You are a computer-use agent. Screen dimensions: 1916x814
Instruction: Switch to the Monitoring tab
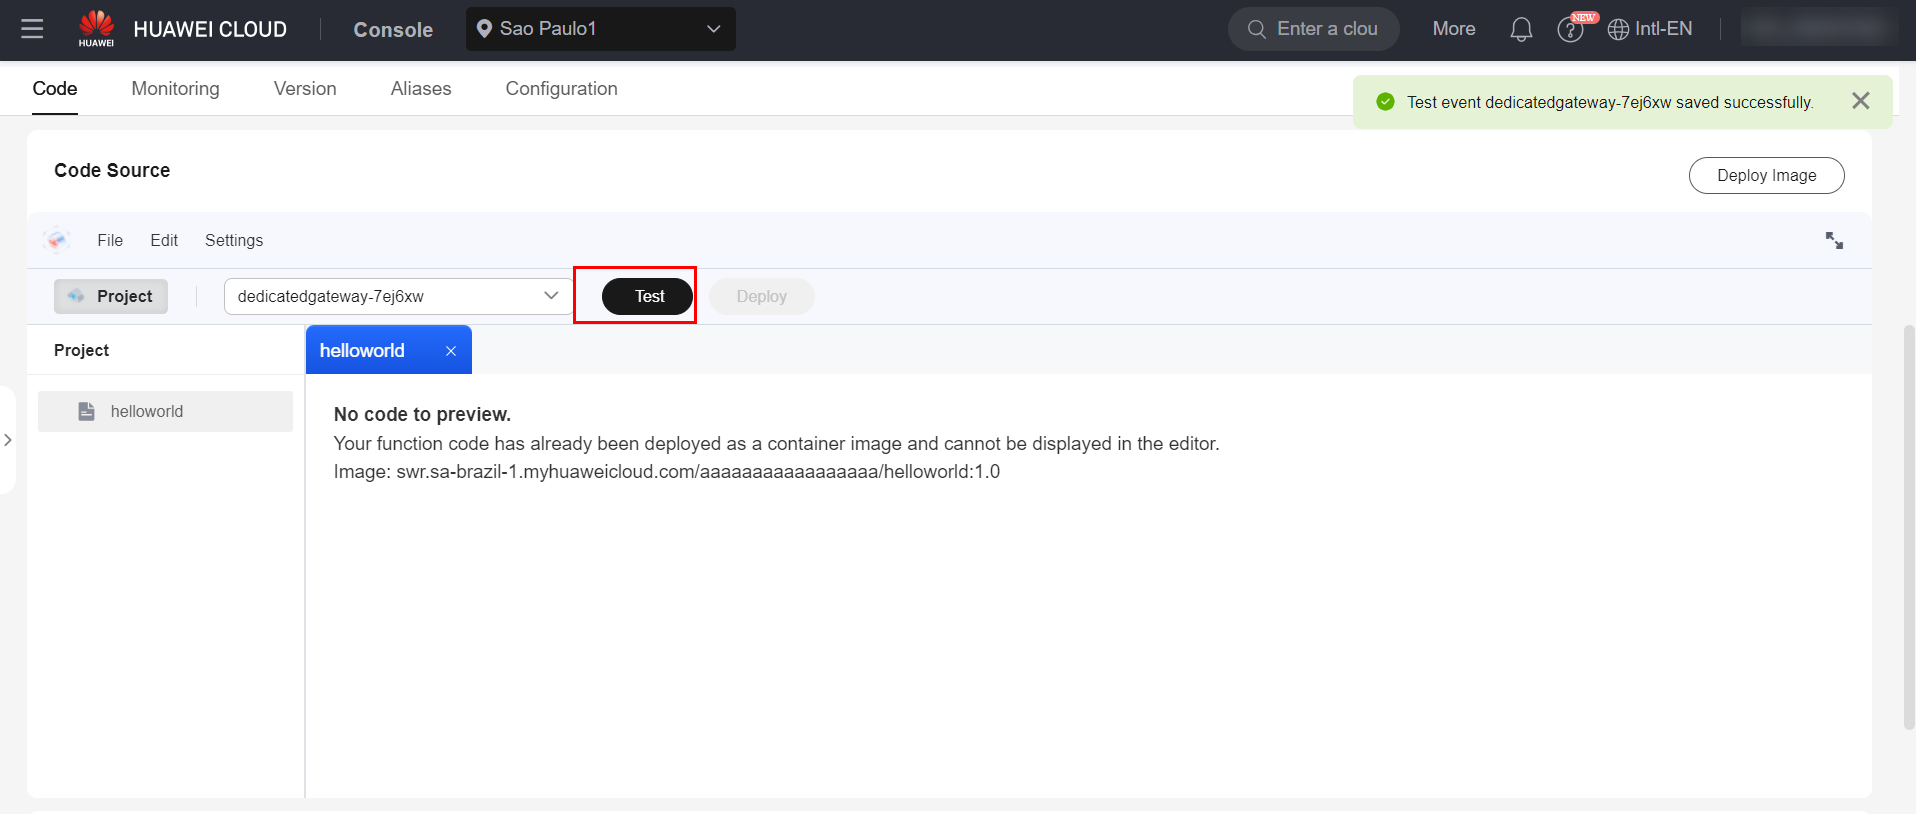tap(175, 89)
